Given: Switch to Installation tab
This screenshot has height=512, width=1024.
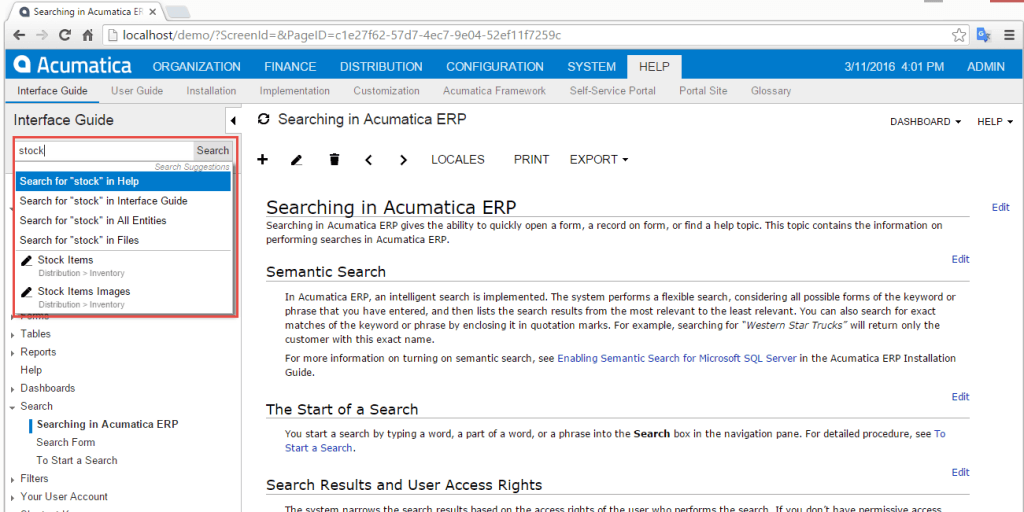Looking at the screenshot, I should [x=211, y=91].
